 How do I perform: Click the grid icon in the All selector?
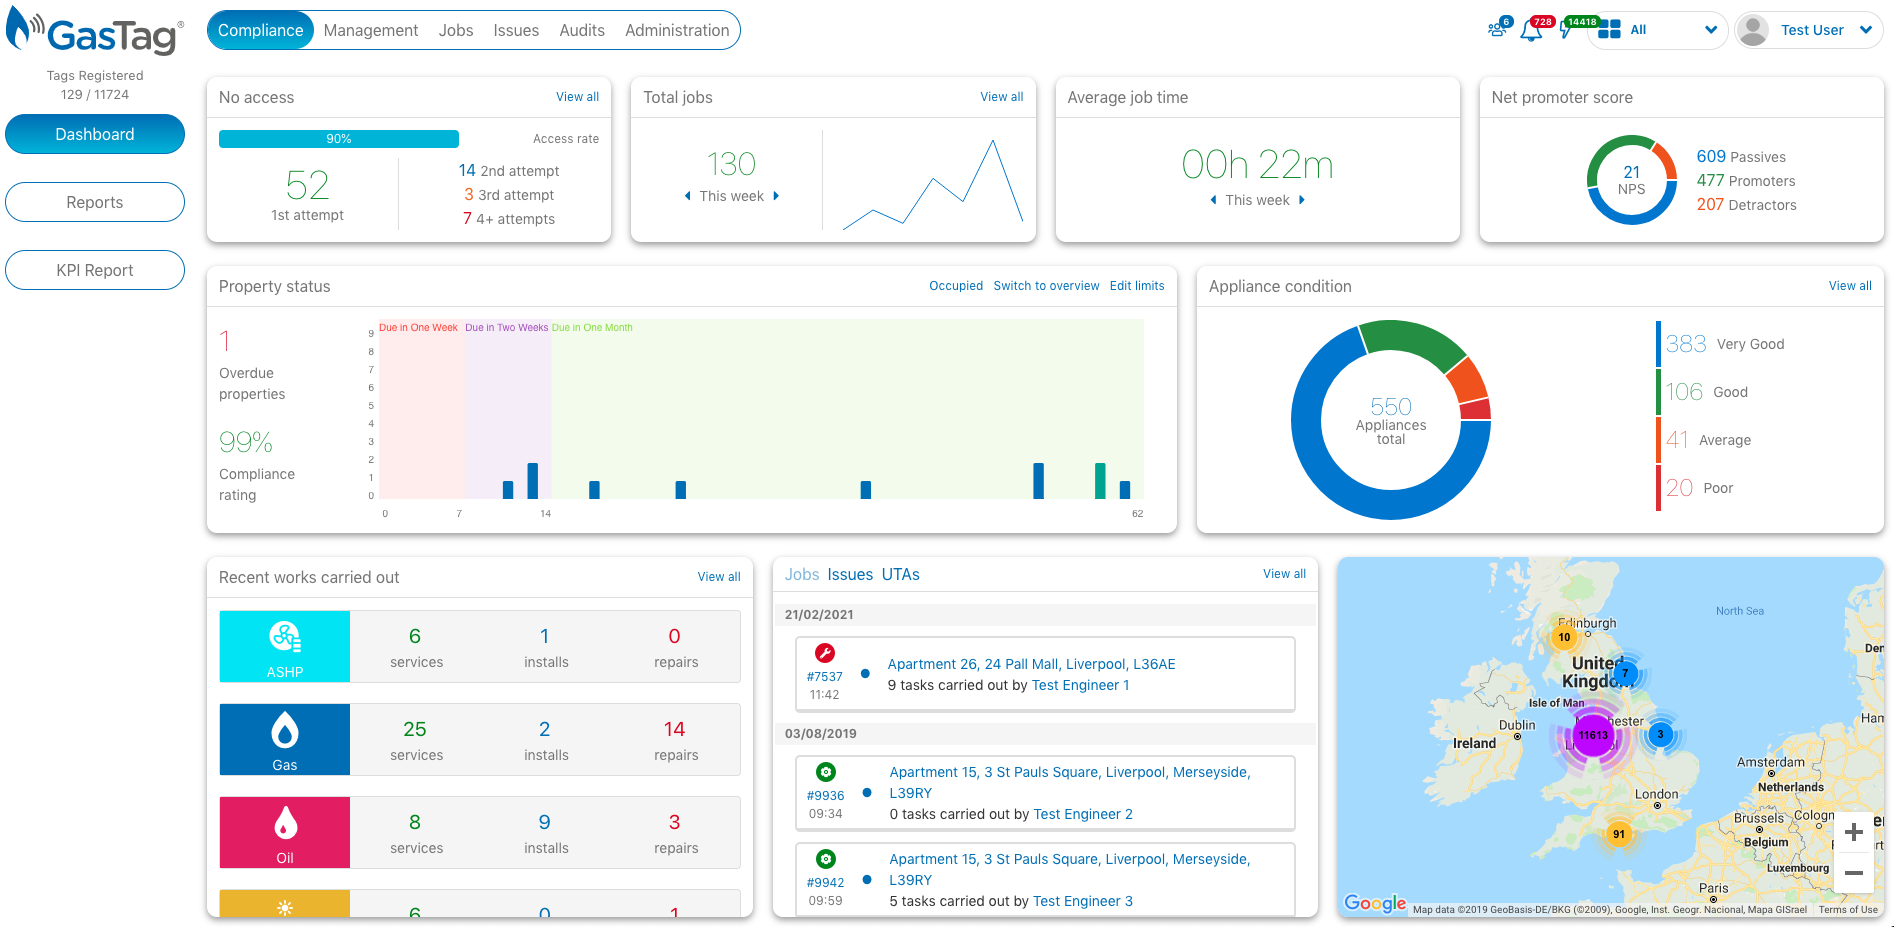pyautogui.click(x=1609, y=30)
